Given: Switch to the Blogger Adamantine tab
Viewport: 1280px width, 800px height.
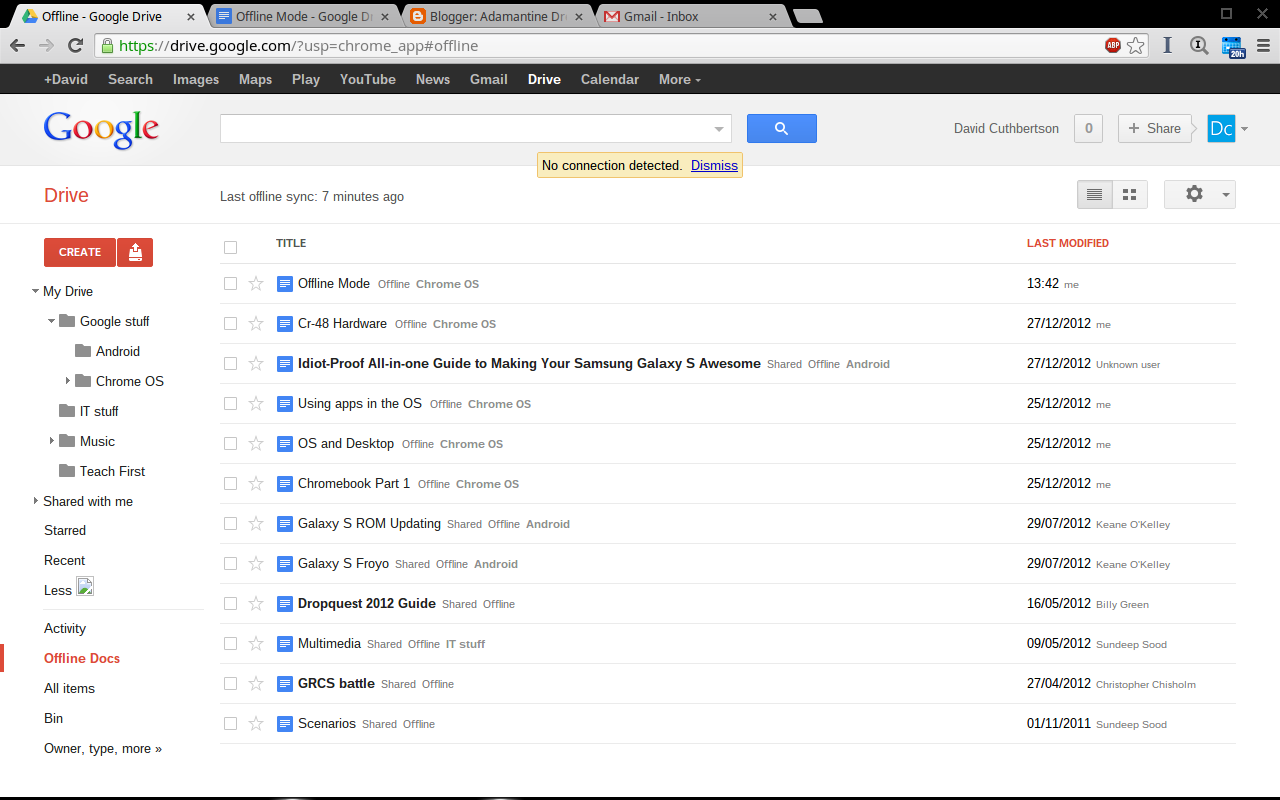Looking at the screenshot, I should [497, 16].
